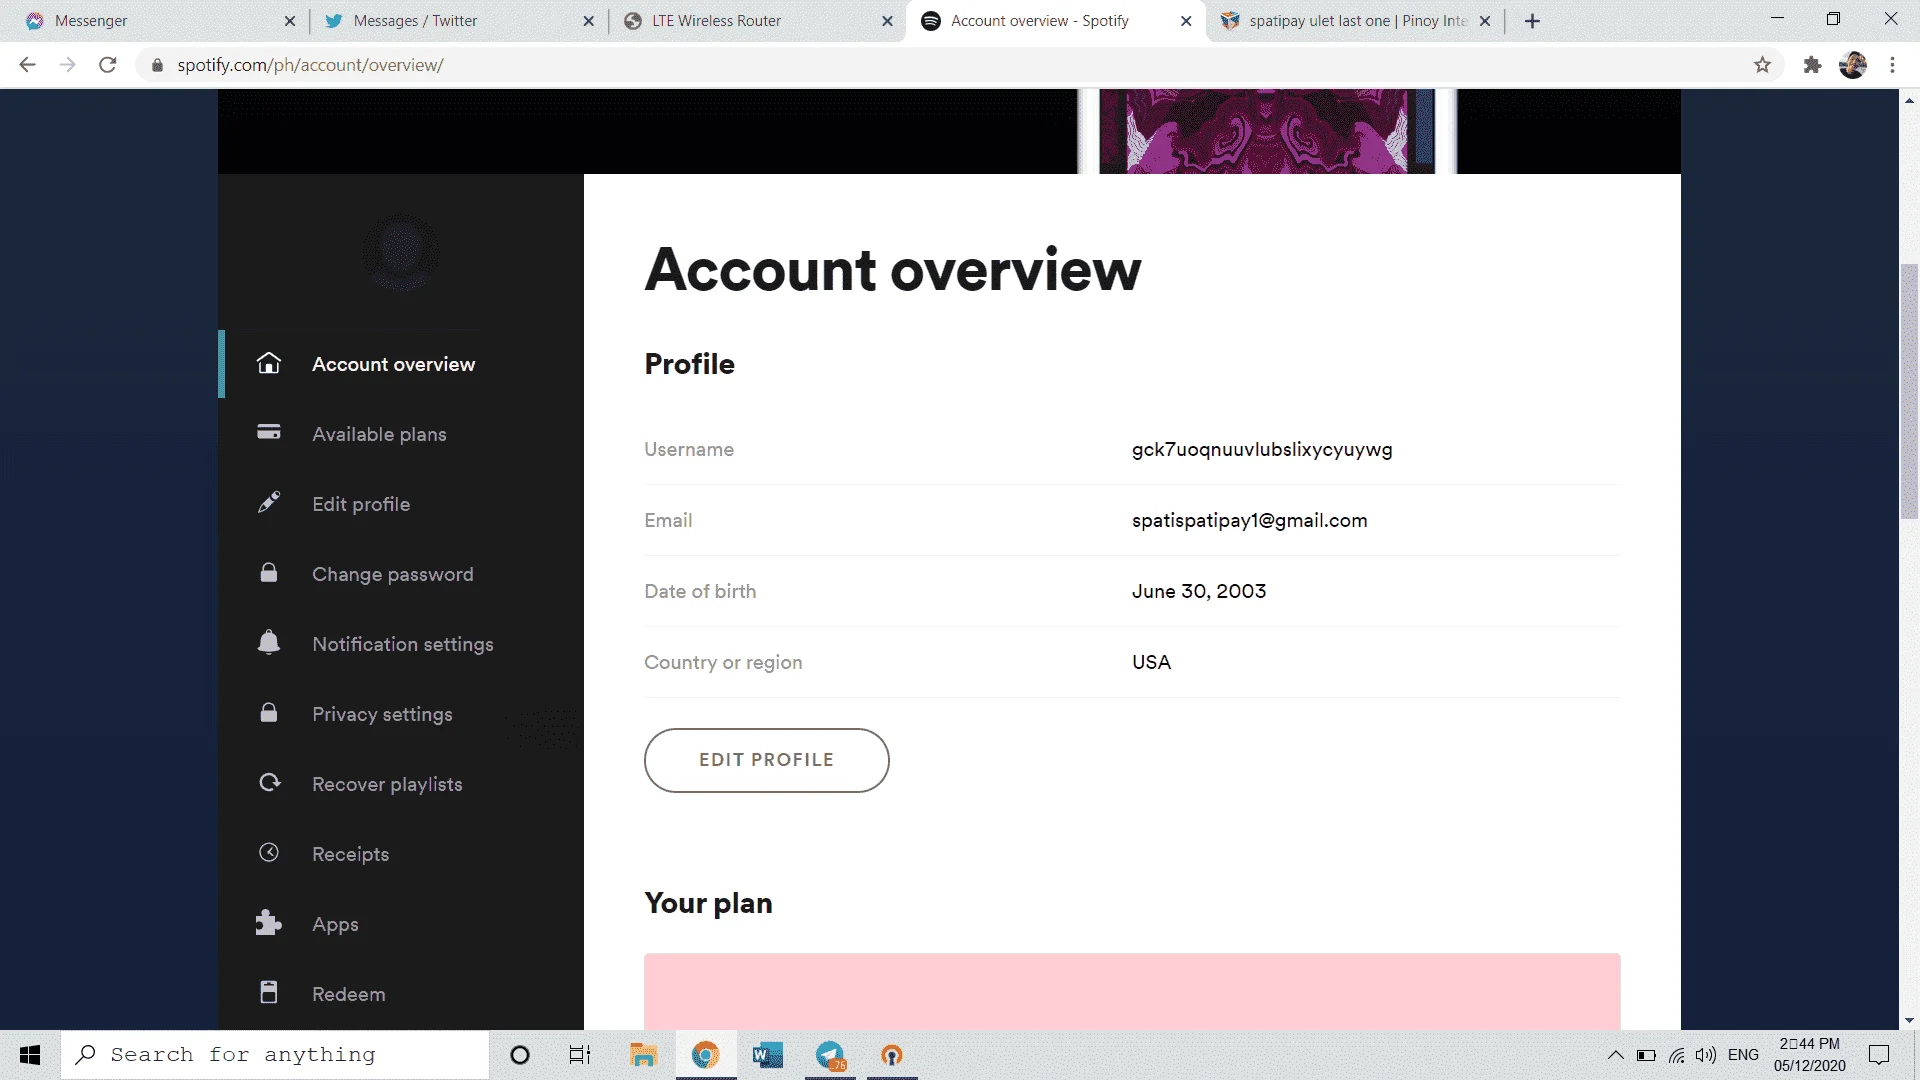The image size is (1920, 1080).
Task: Open Microsoft Word from the taskbar
Action: (x=768, y=1055)
